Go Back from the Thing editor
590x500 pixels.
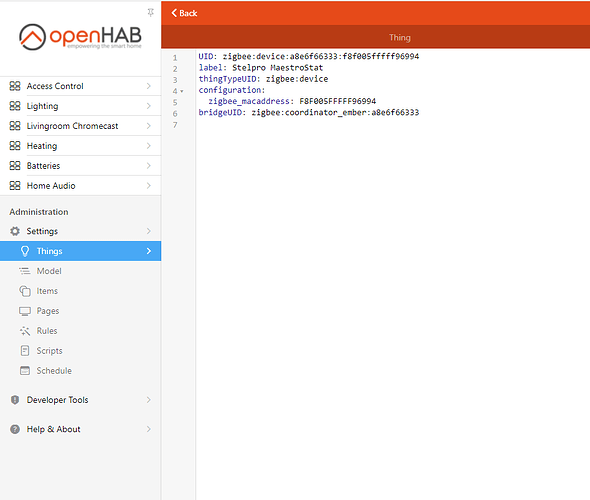(x=184, y=13)
